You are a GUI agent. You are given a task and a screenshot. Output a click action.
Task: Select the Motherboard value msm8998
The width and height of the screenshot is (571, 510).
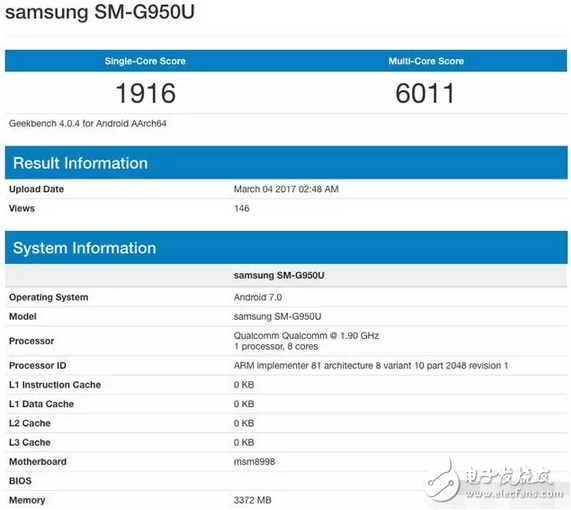coord(255,462)
